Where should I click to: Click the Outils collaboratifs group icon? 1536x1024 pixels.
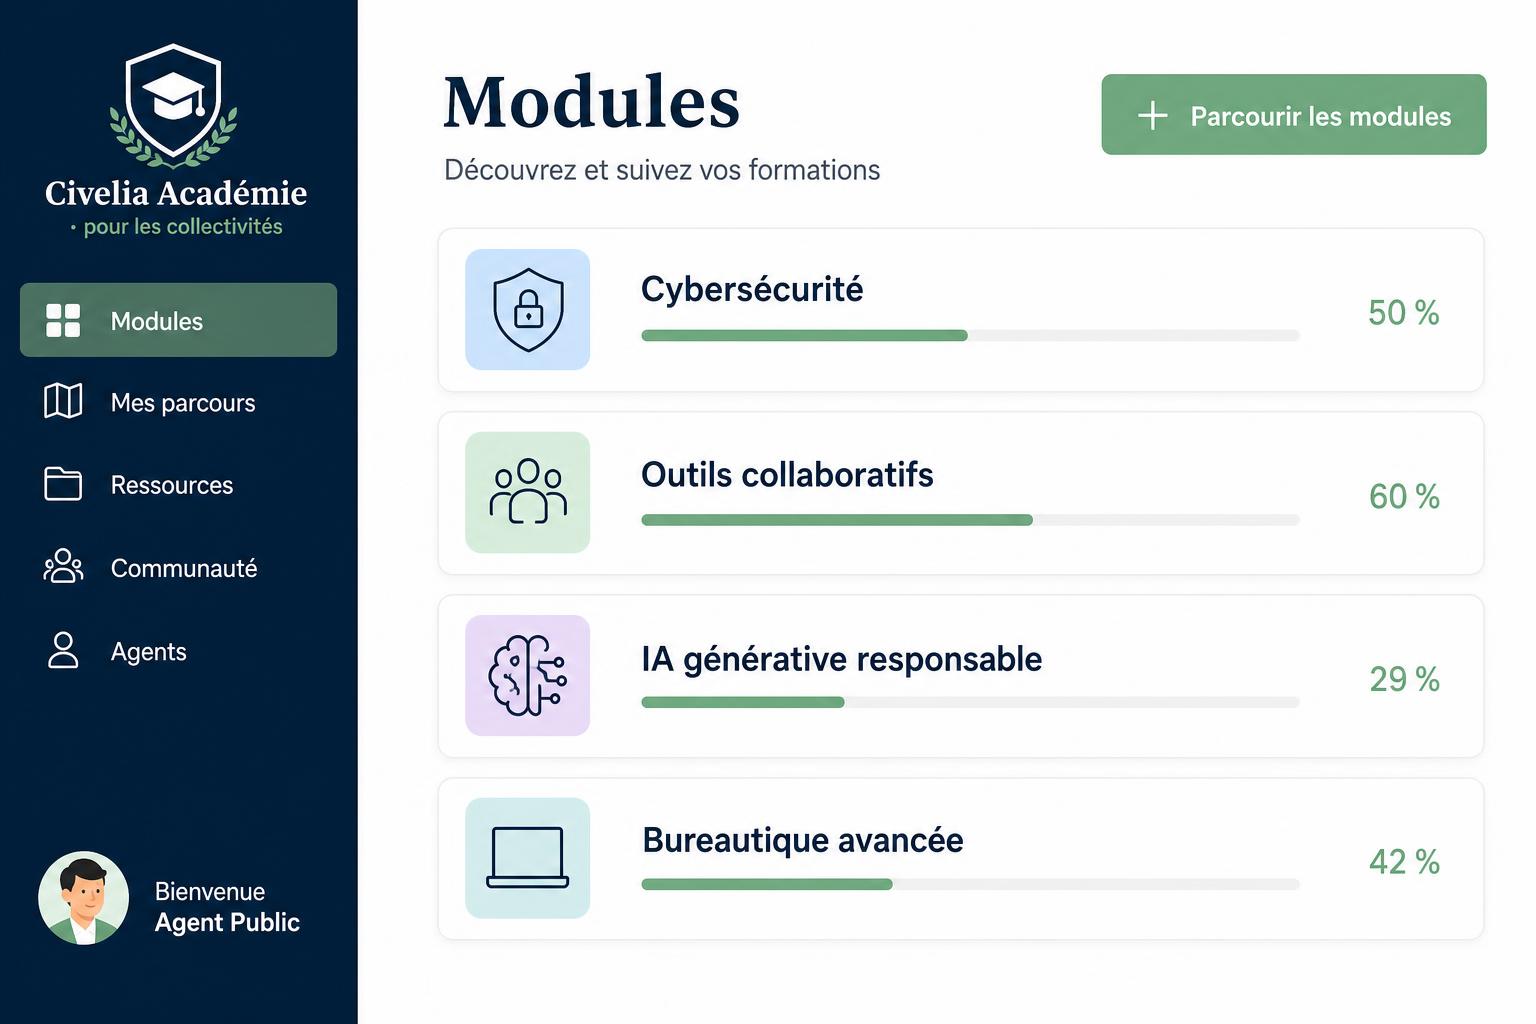pos(528,492)
